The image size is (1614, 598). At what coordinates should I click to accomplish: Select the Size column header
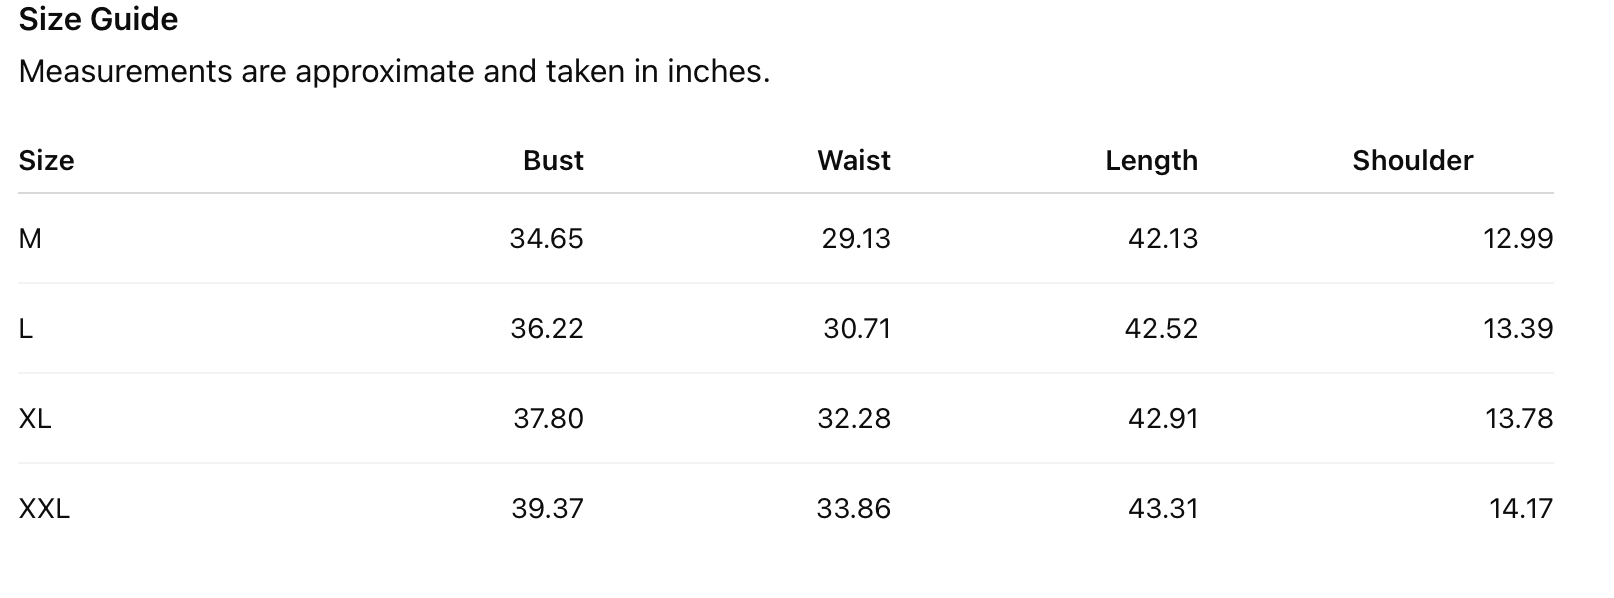click(46, 161)
